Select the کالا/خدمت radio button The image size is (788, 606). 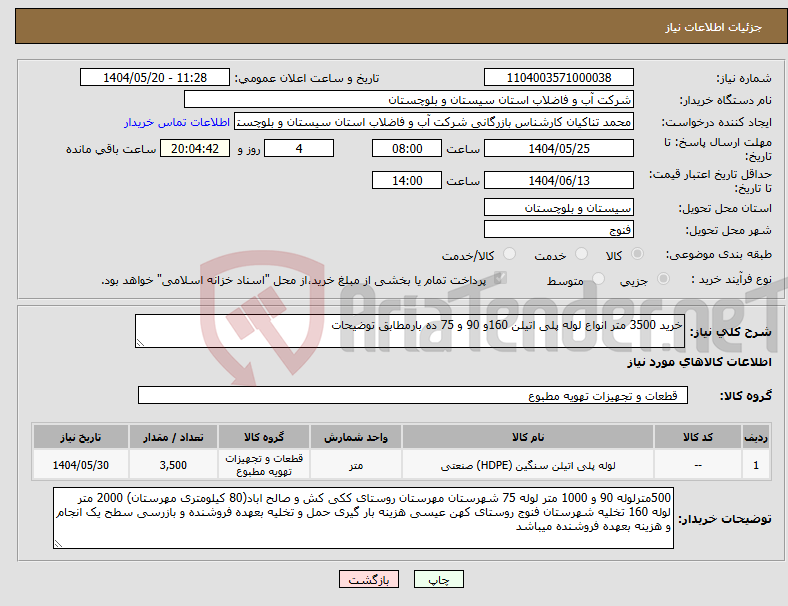pyautogui.click(x=509, y=254)
